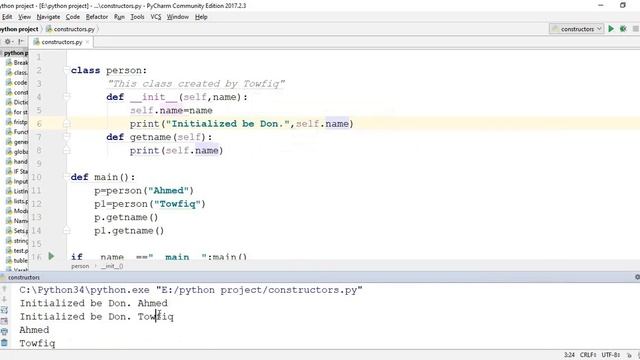This screenshot has height=360, width=640.
Task: Open the Sets.p file in project tree
Action: (17, 231)
